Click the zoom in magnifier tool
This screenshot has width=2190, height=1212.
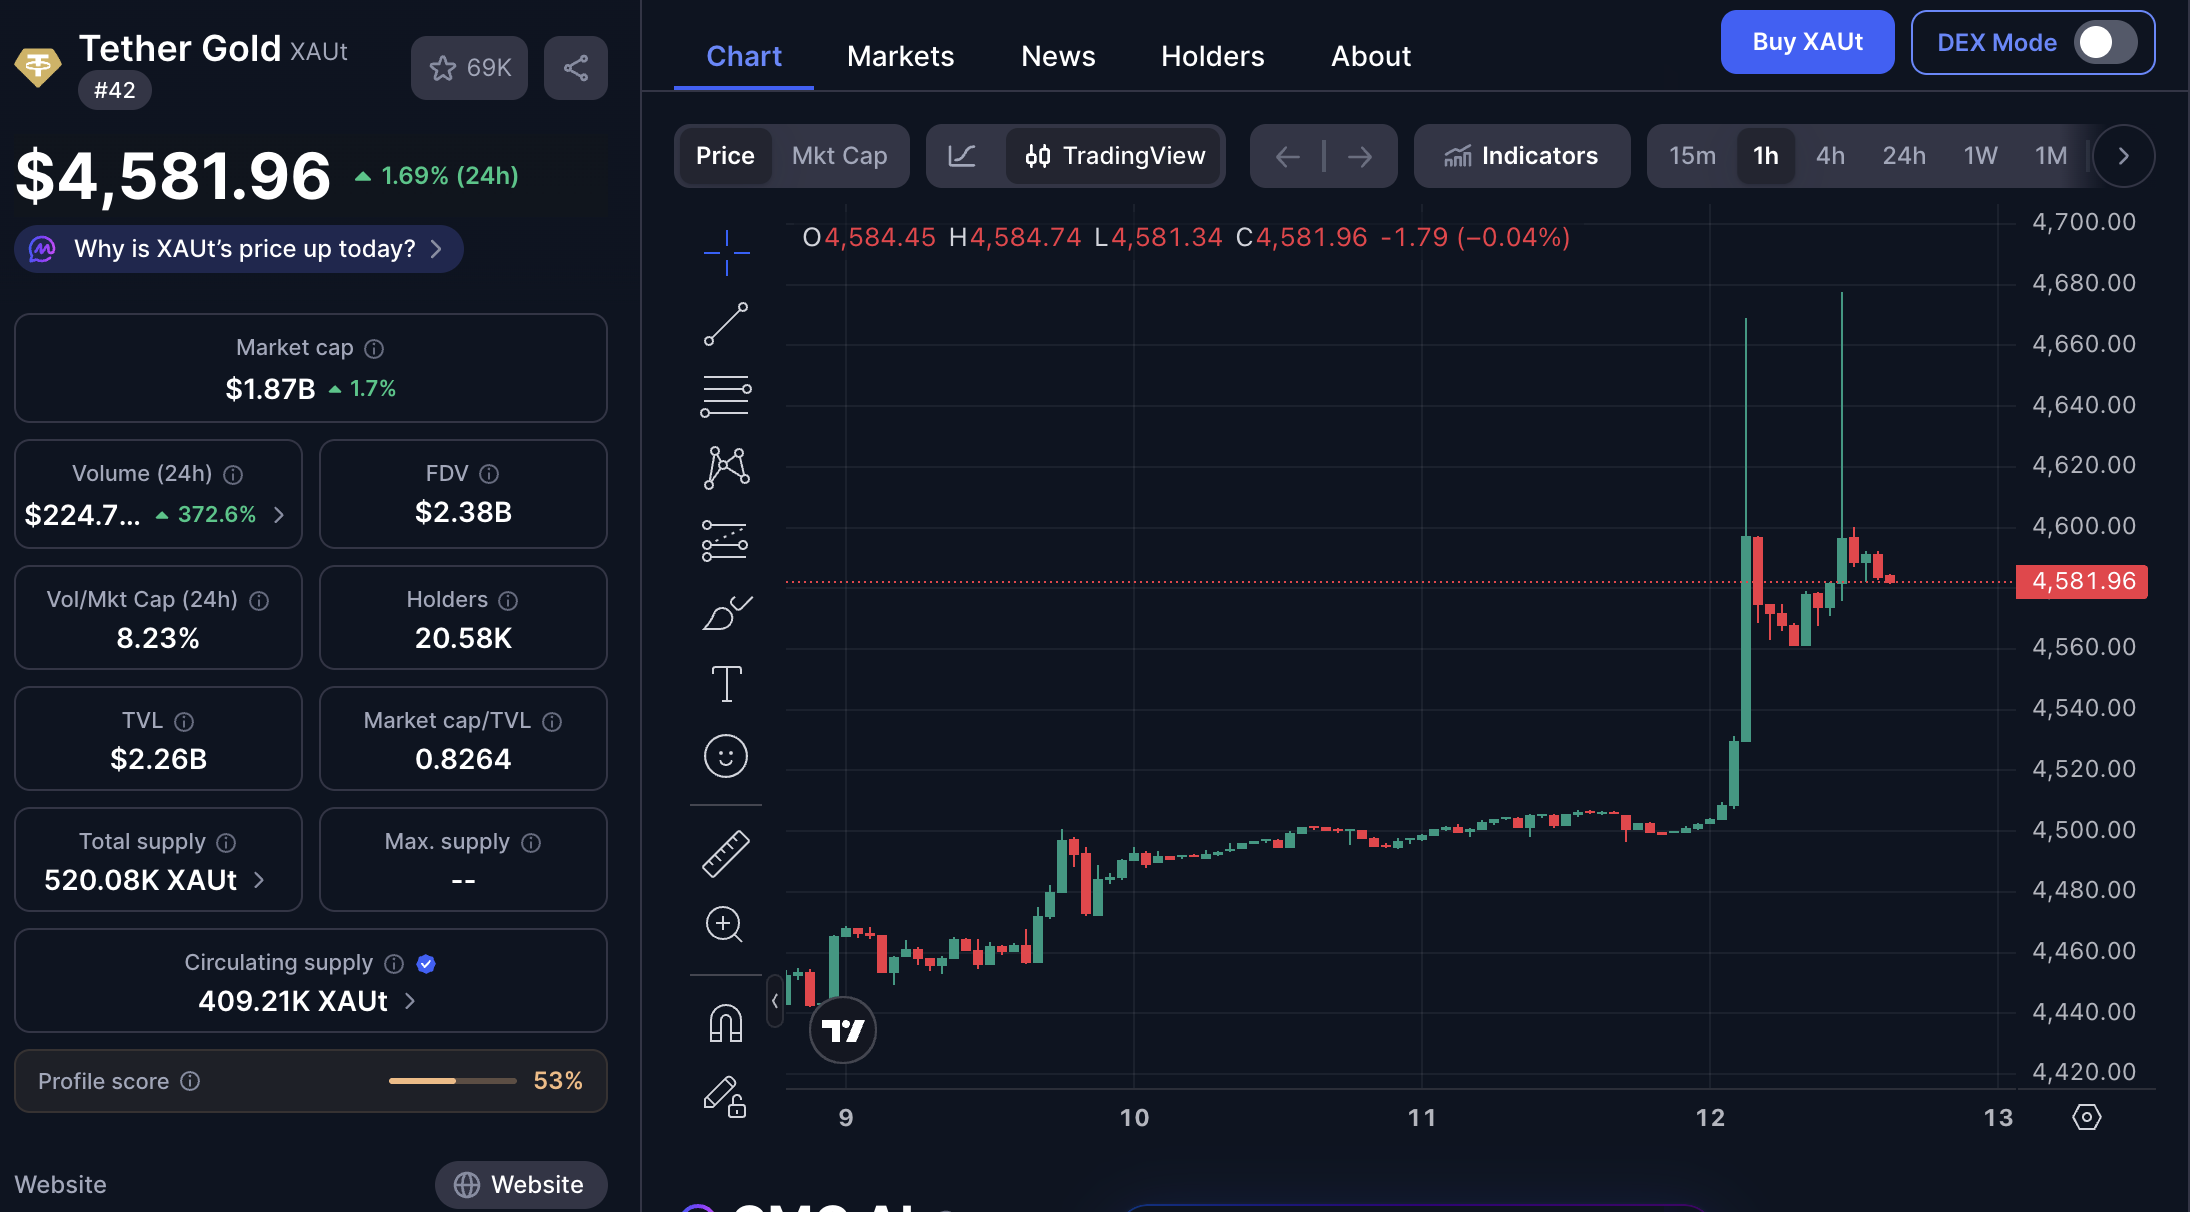pos(725,924)
